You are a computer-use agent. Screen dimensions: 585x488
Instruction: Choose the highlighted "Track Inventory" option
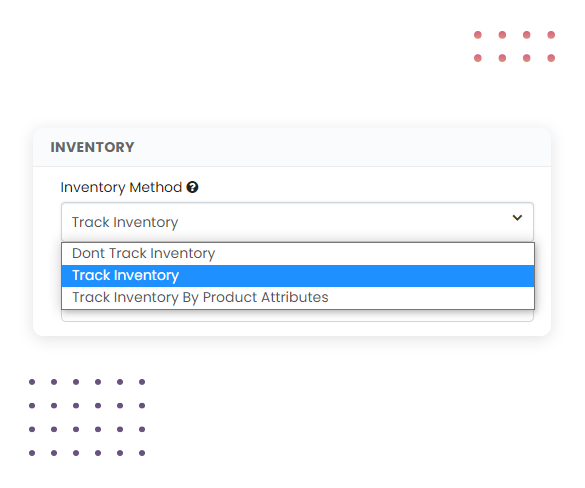coord(298,276)
